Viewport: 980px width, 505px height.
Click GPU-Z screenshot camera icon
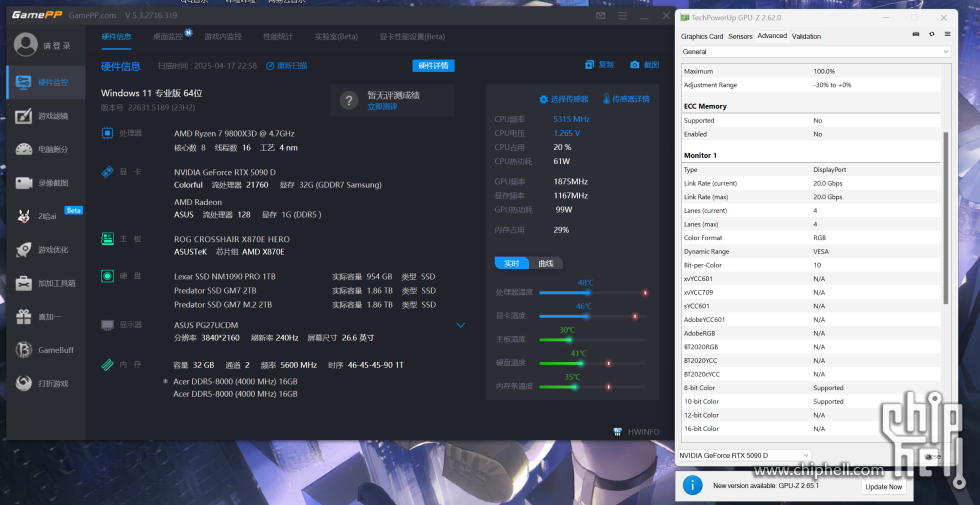916,34
